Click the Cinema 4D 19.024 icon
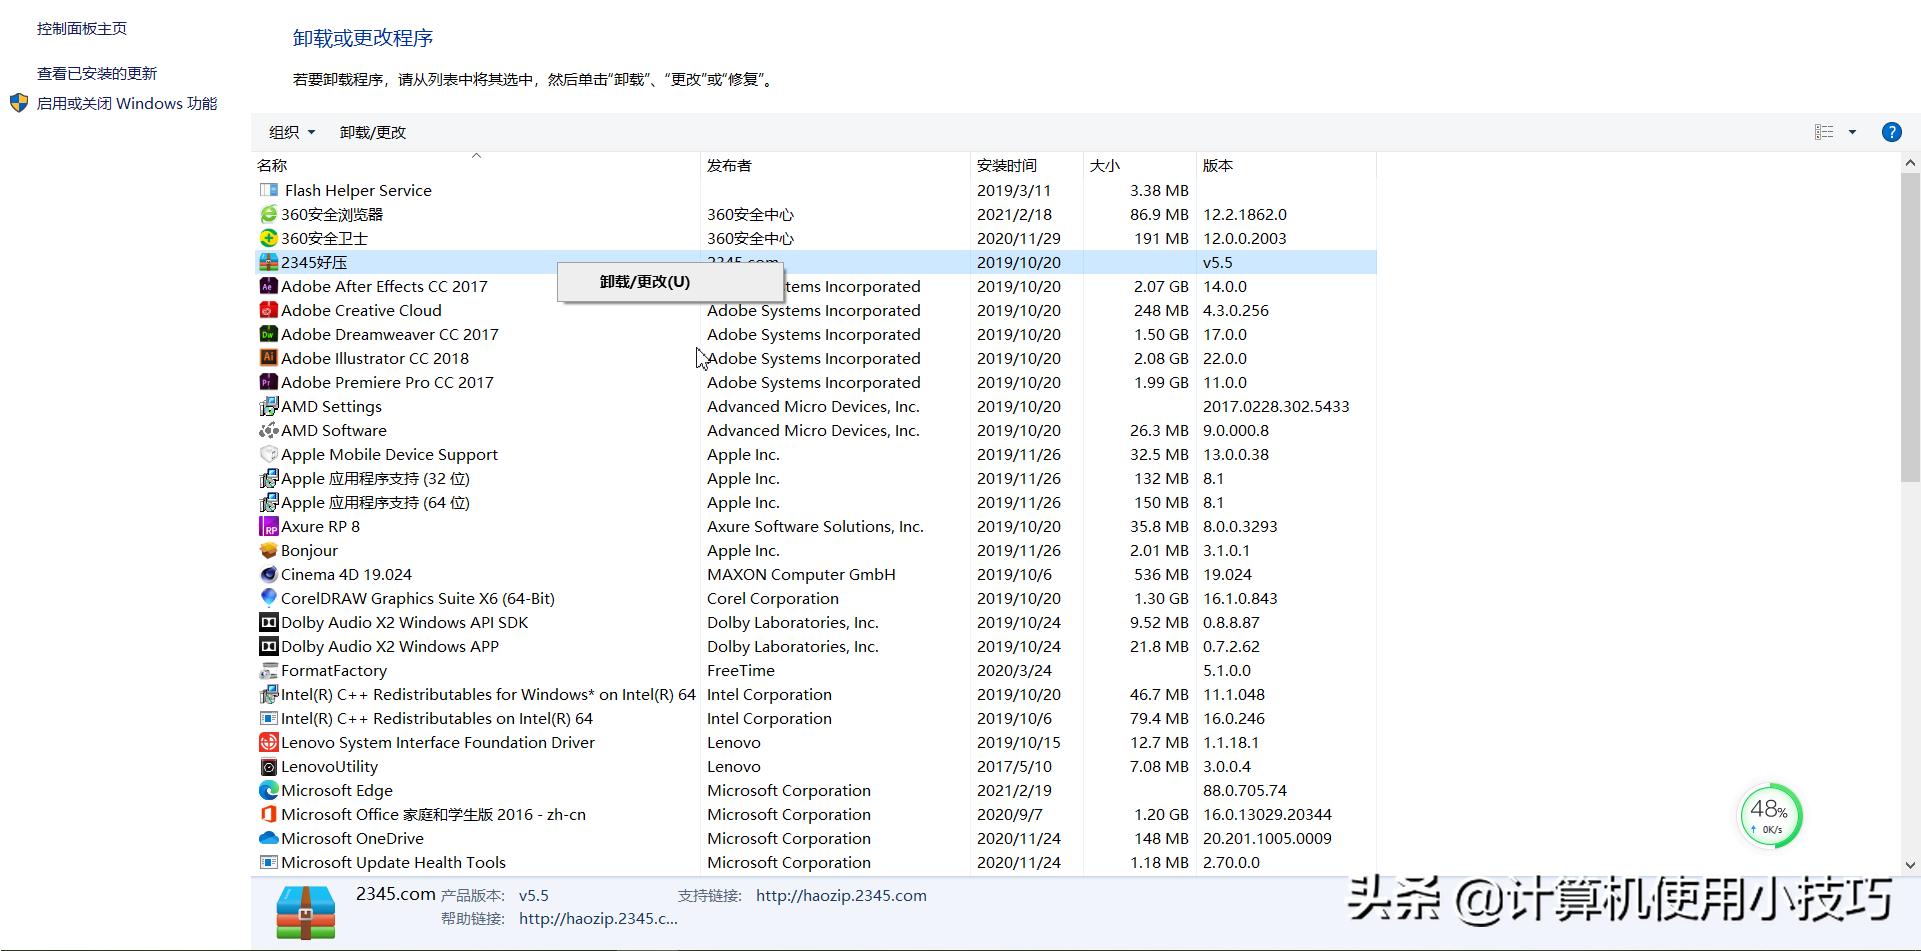The height and width of the screenshot is (951, 1921). 267,574
